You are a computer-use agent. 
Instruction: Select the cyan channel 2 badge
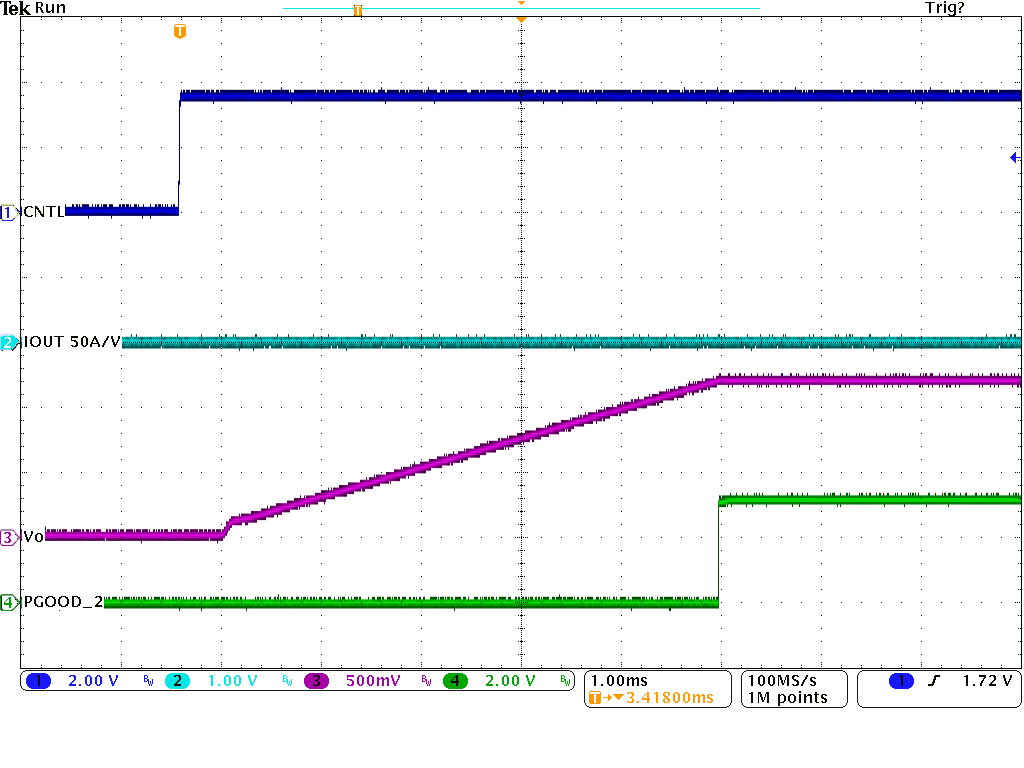tap(177, 681)
